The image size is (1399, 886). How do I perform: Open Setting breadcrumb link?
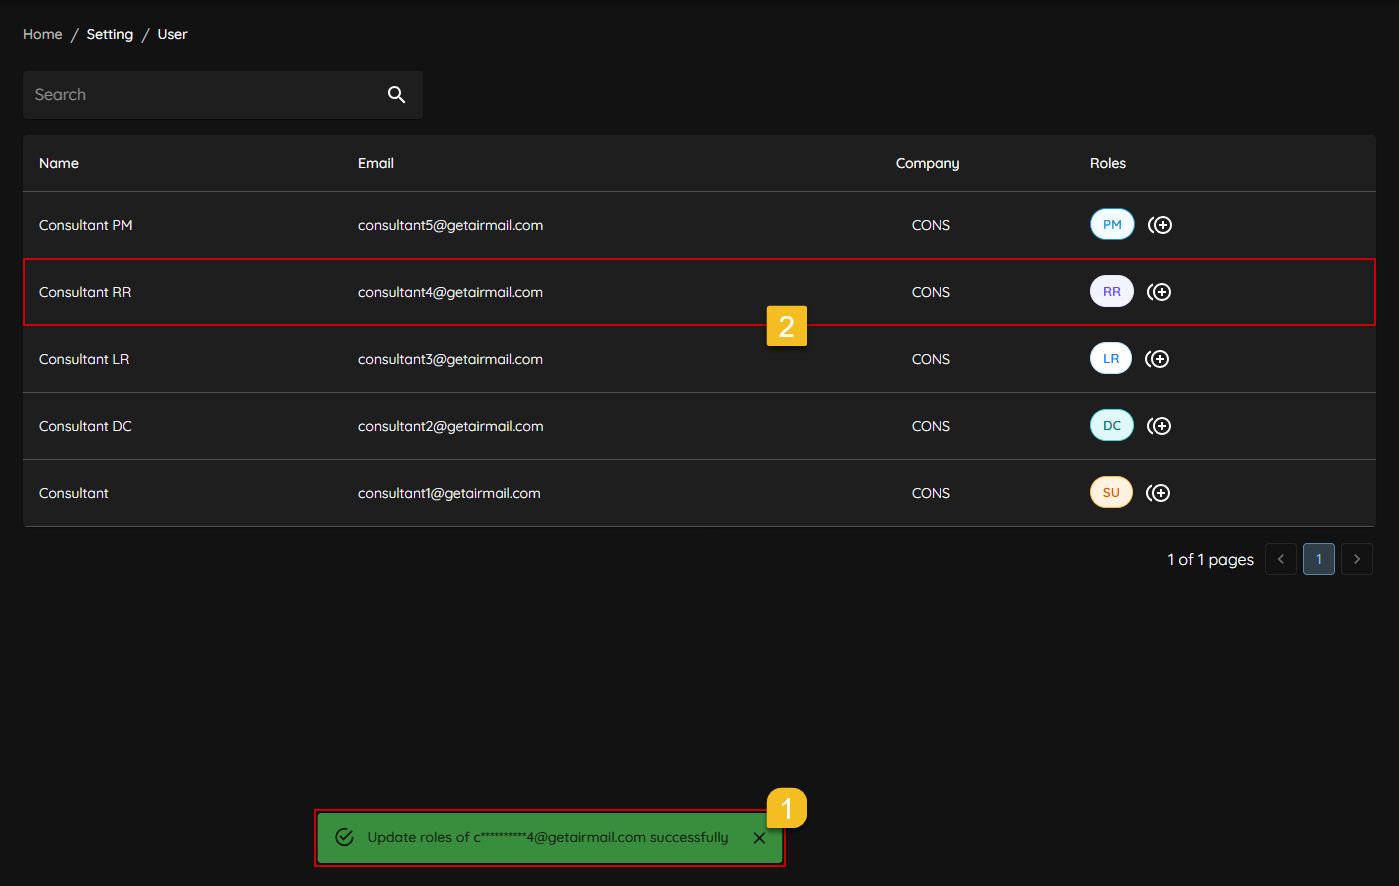click(x=110, y=34)
